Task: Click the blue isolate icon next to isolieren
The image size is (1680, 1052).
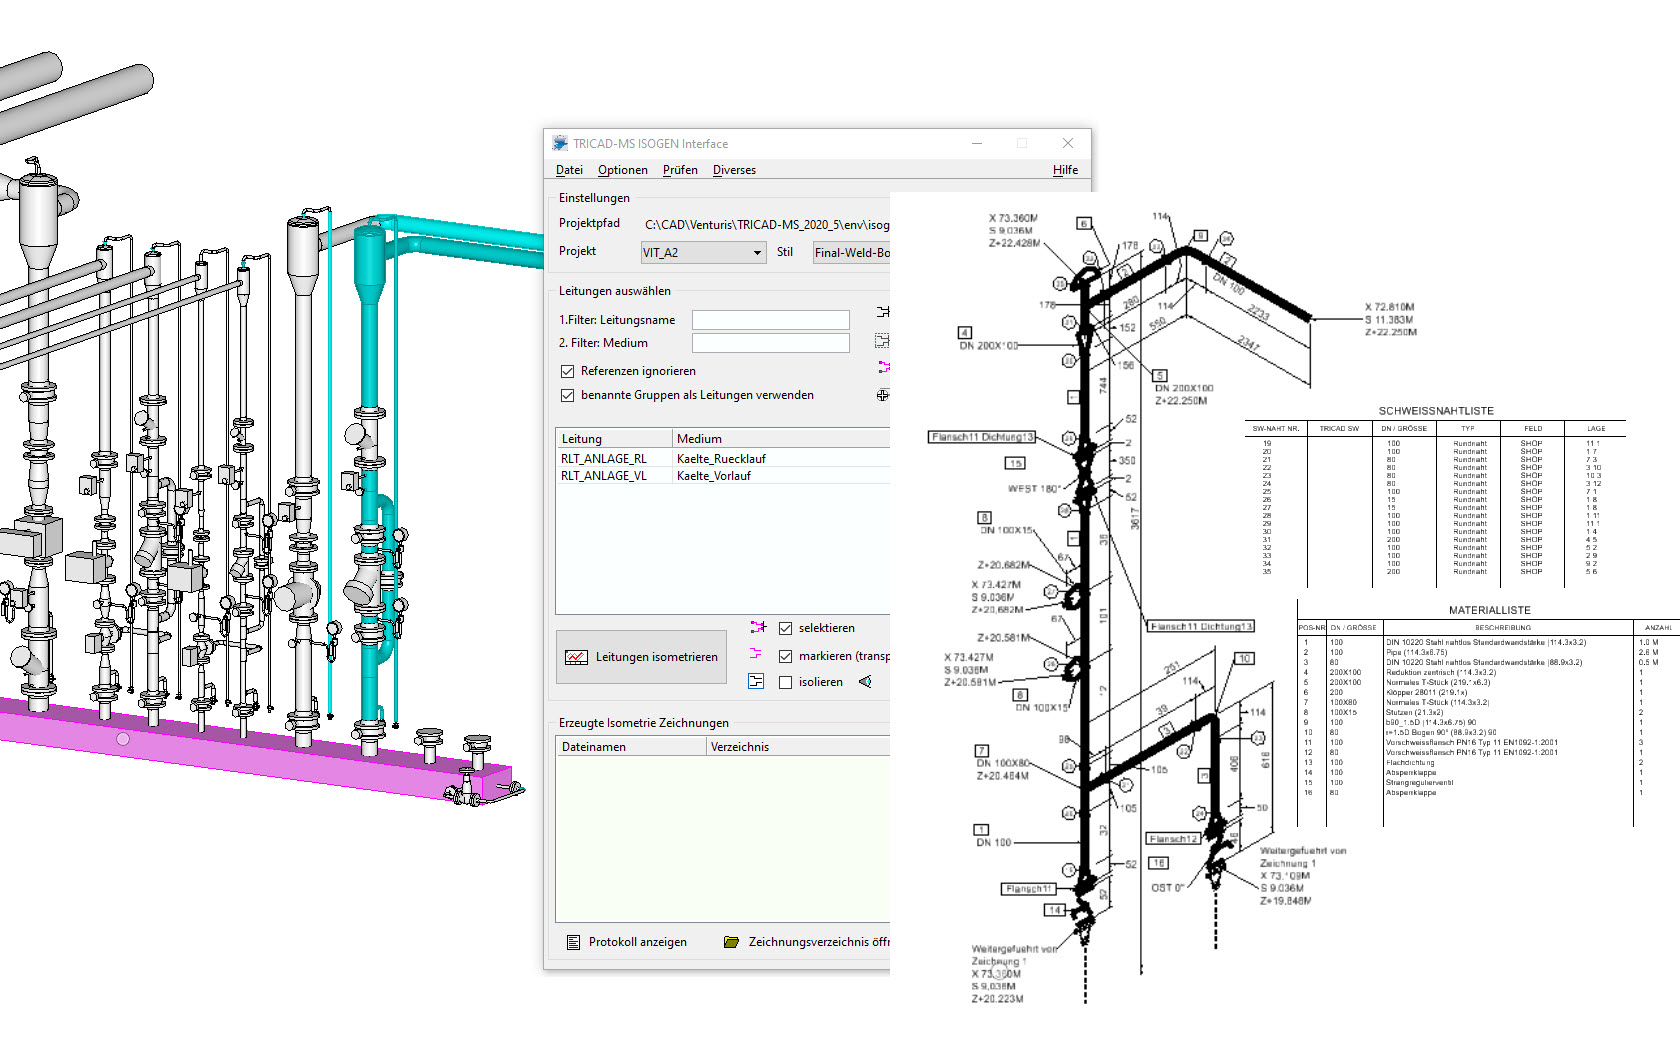Action: pos(756,681)
